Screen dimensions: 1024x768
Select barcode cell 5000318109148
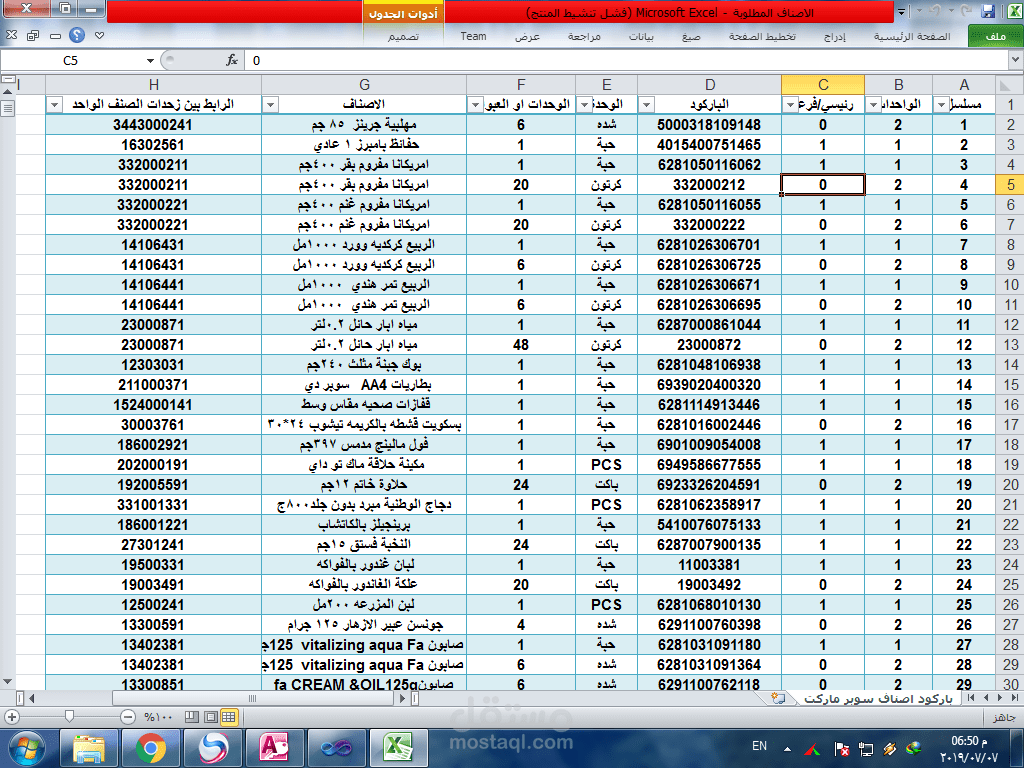[x=709, y=125]
